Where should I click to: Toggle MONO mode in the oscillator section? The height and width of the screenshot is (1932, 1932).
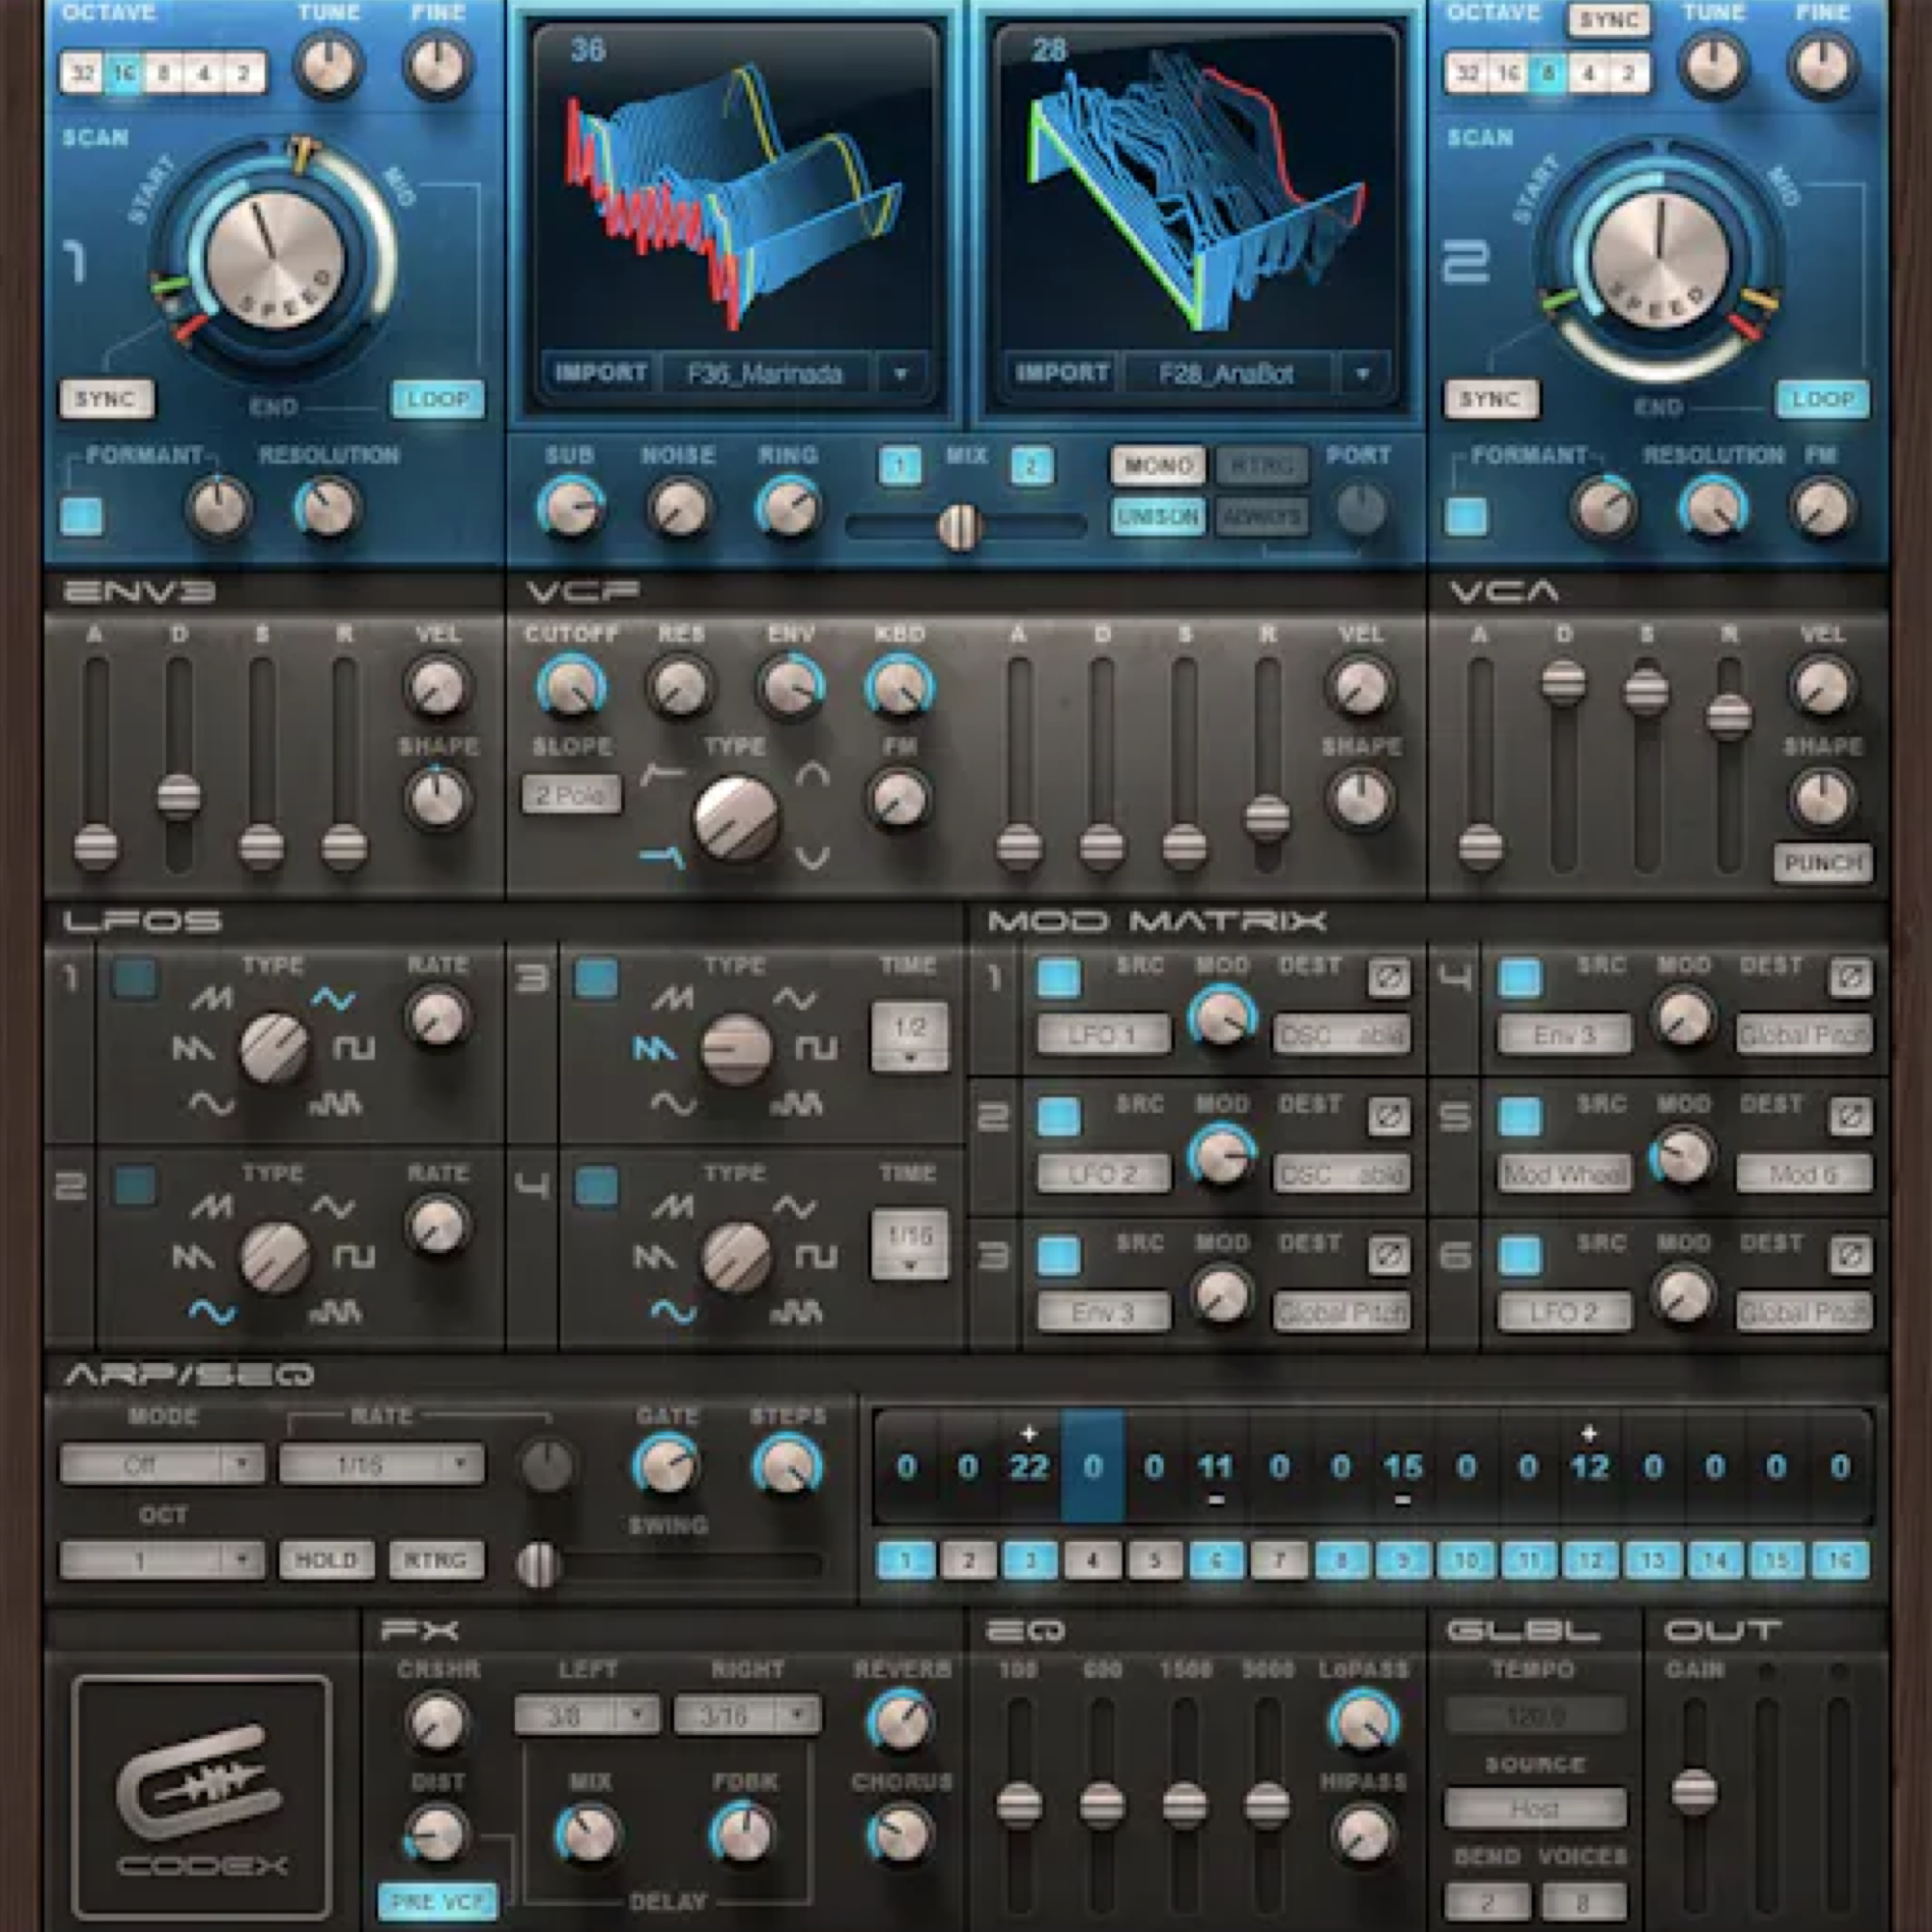[x=1158, y=466]
